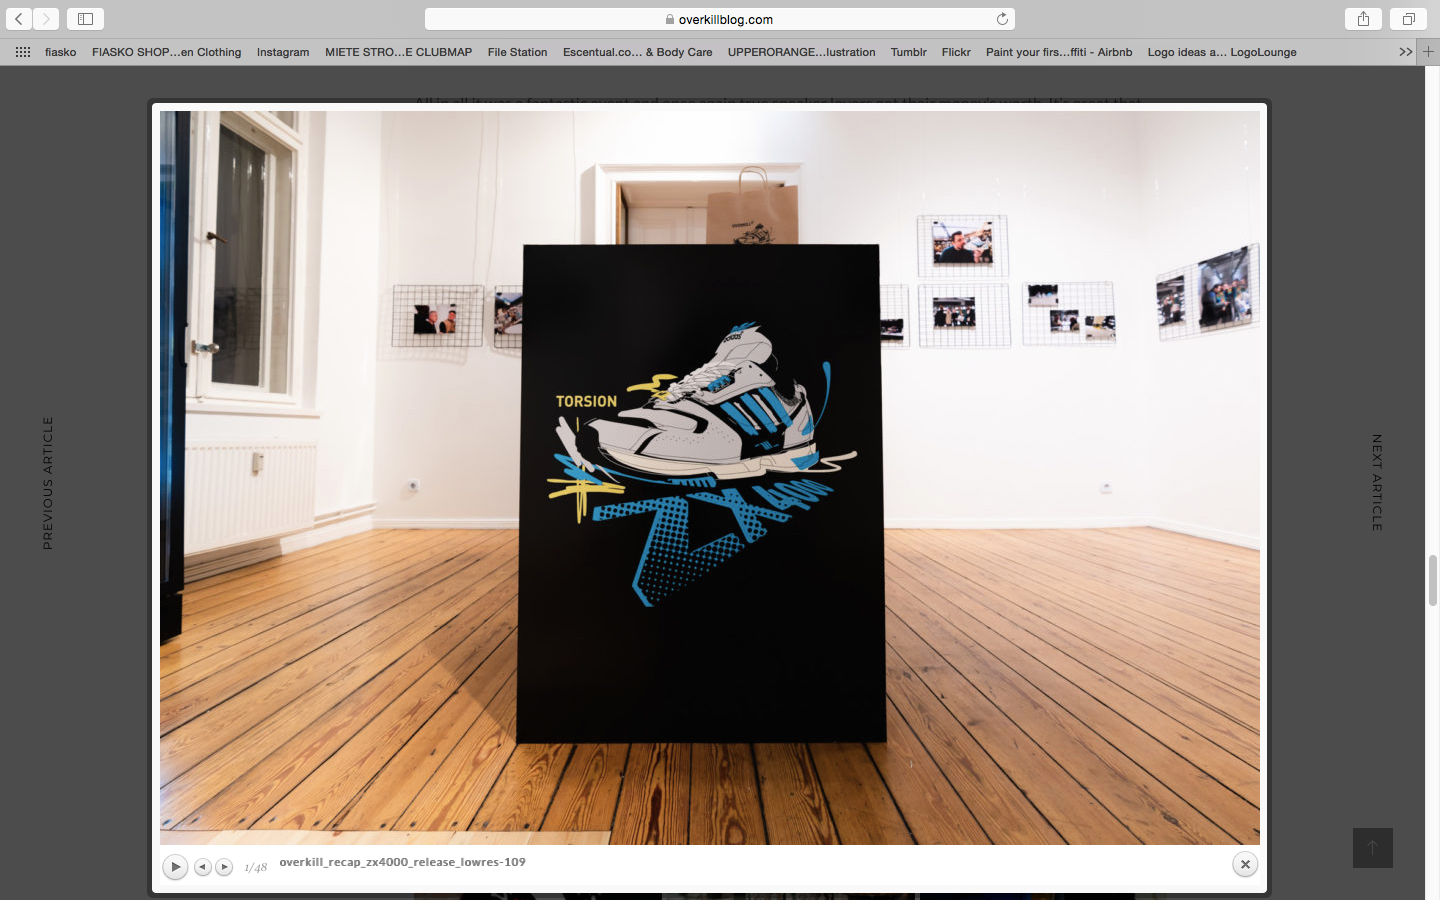Viewport: 1440px width, 900px height.
Task: Click the scroll-to-top arrow button
Action: coord(1373,848)
